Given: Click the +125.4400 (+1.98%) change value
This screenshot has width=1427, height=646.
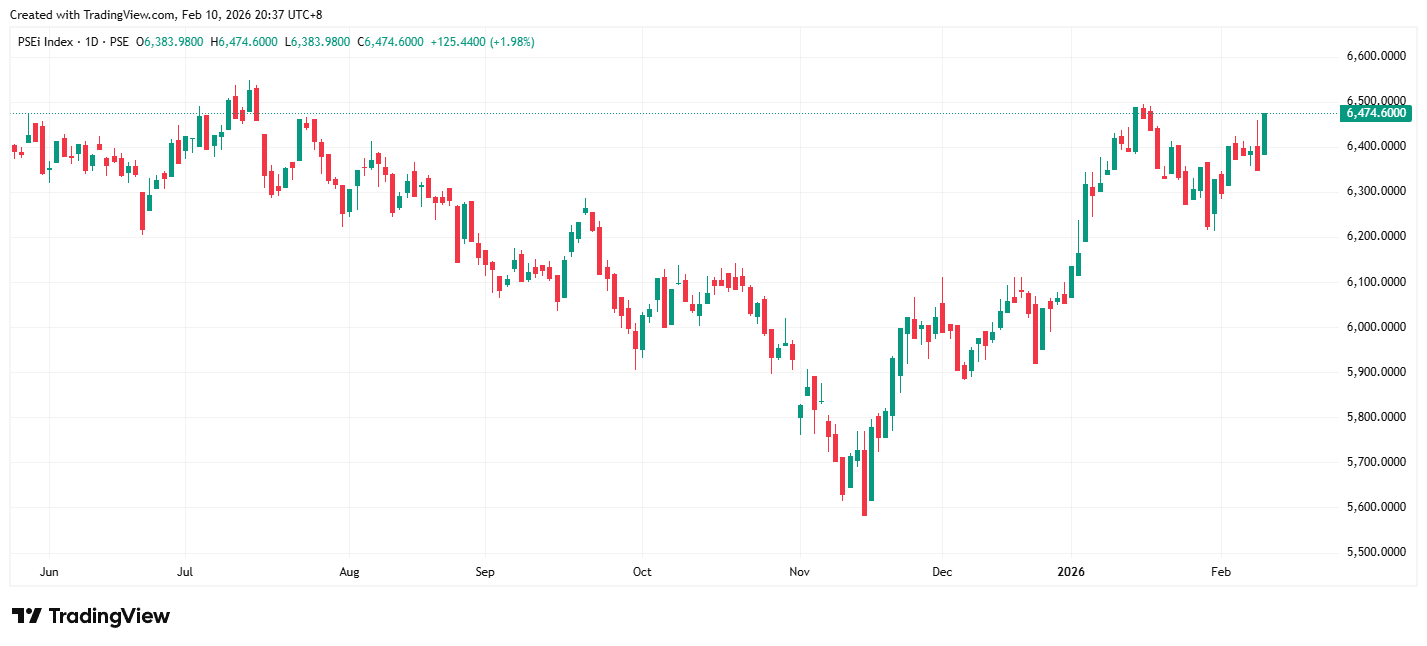Looking at the screenshot, I should [x=482, y=42].
